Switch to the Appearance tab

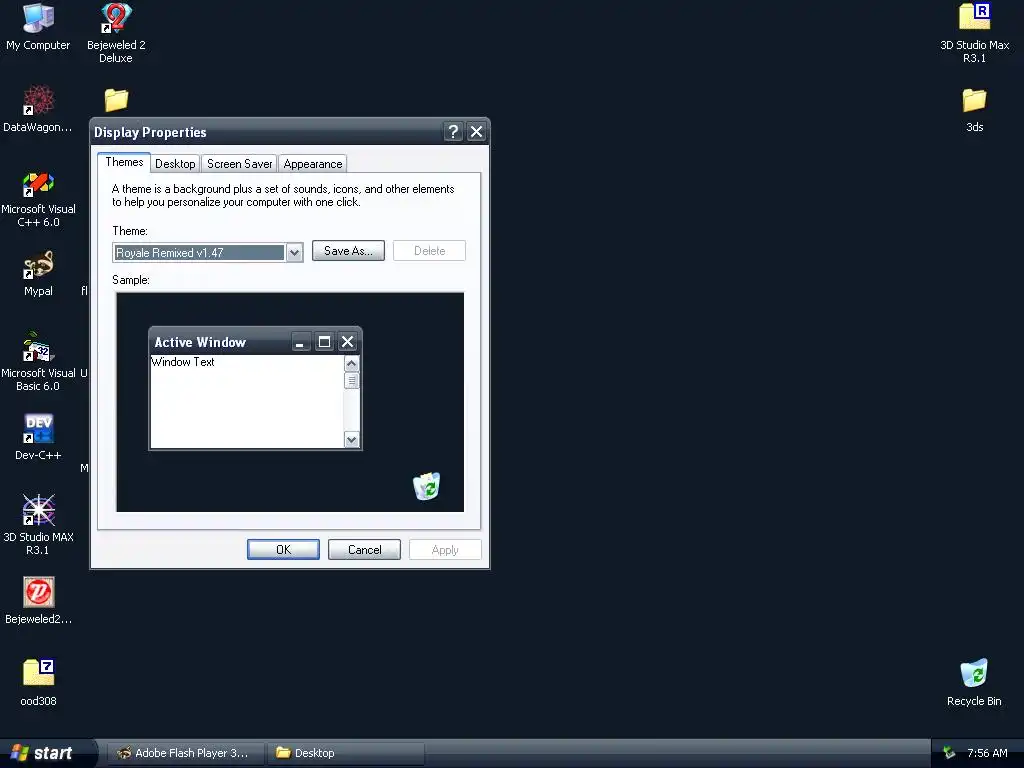313,164
